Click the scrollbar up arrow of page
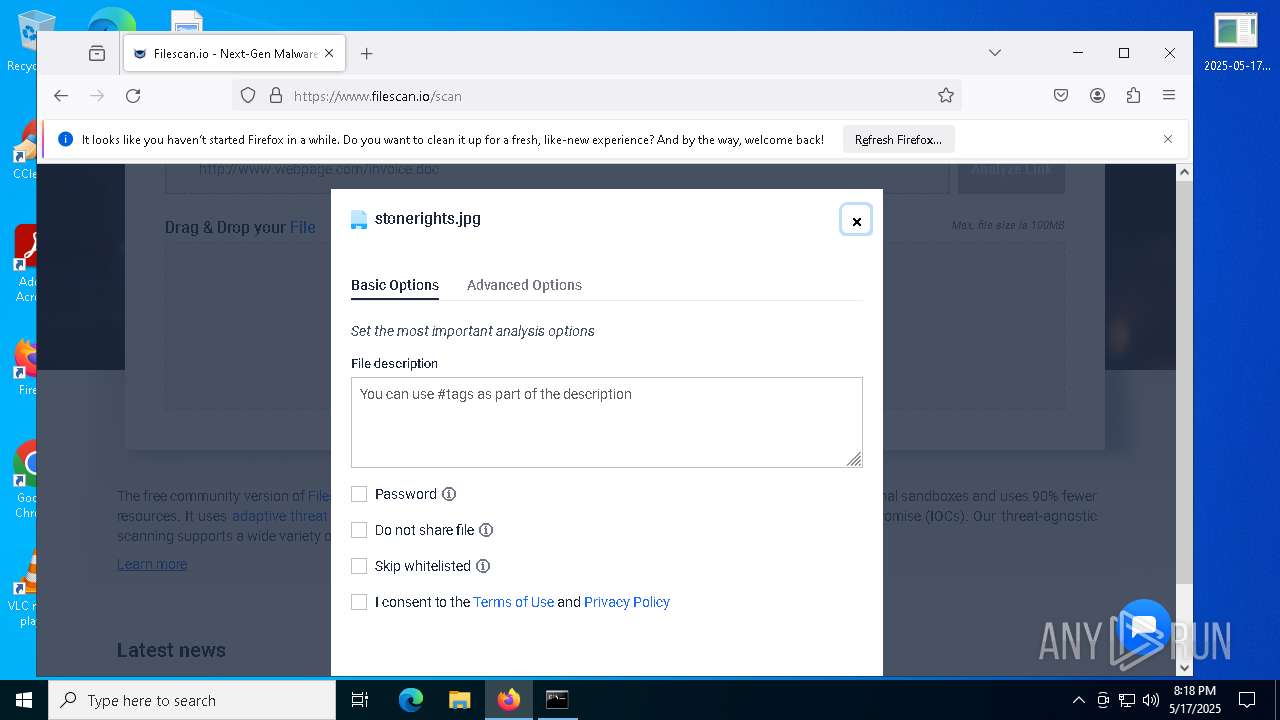 [x=1184, y=172]
